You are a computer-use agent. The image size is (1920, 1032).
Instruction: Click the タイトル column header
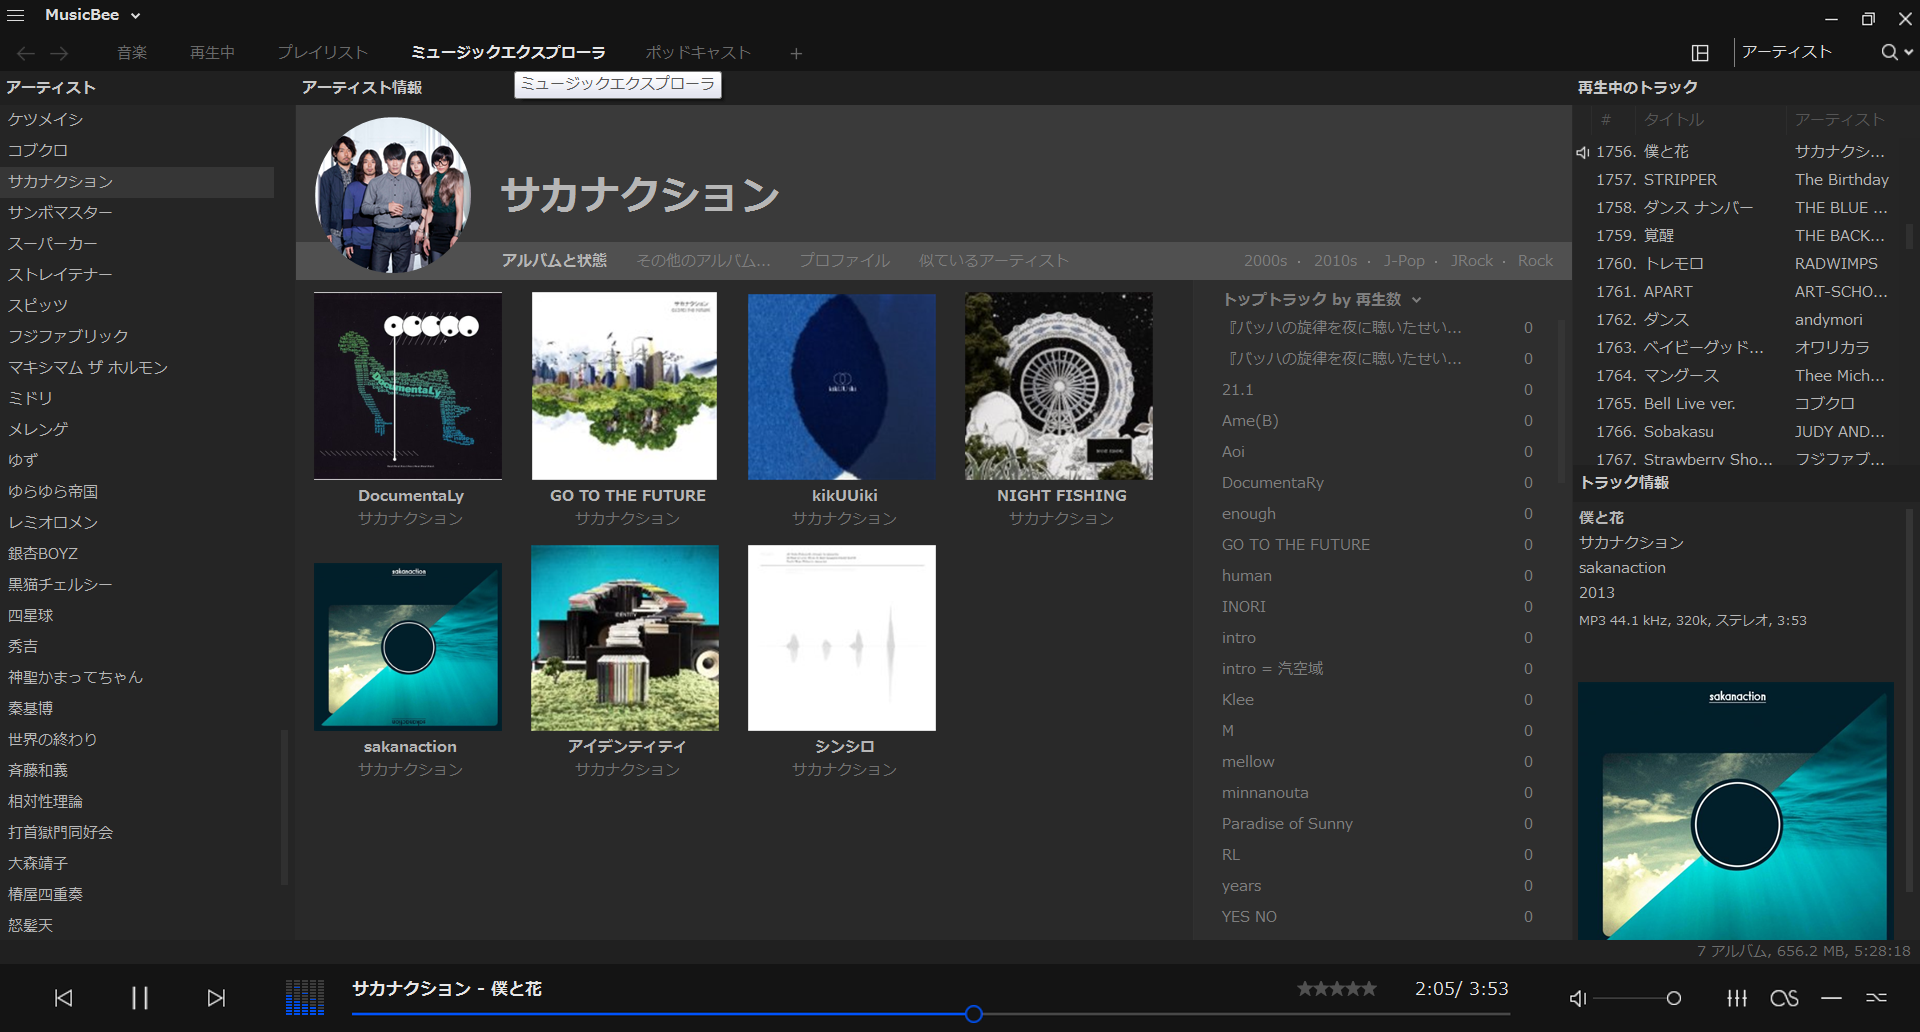(1674, 120)
